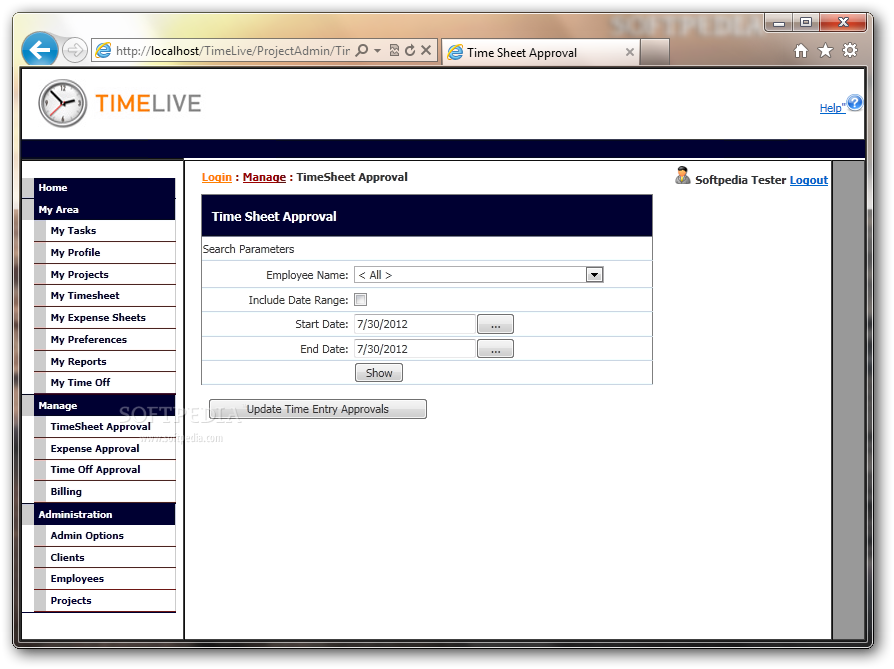
Task: Open My Profile in sidebar
Action: click(x=104, y=253)
